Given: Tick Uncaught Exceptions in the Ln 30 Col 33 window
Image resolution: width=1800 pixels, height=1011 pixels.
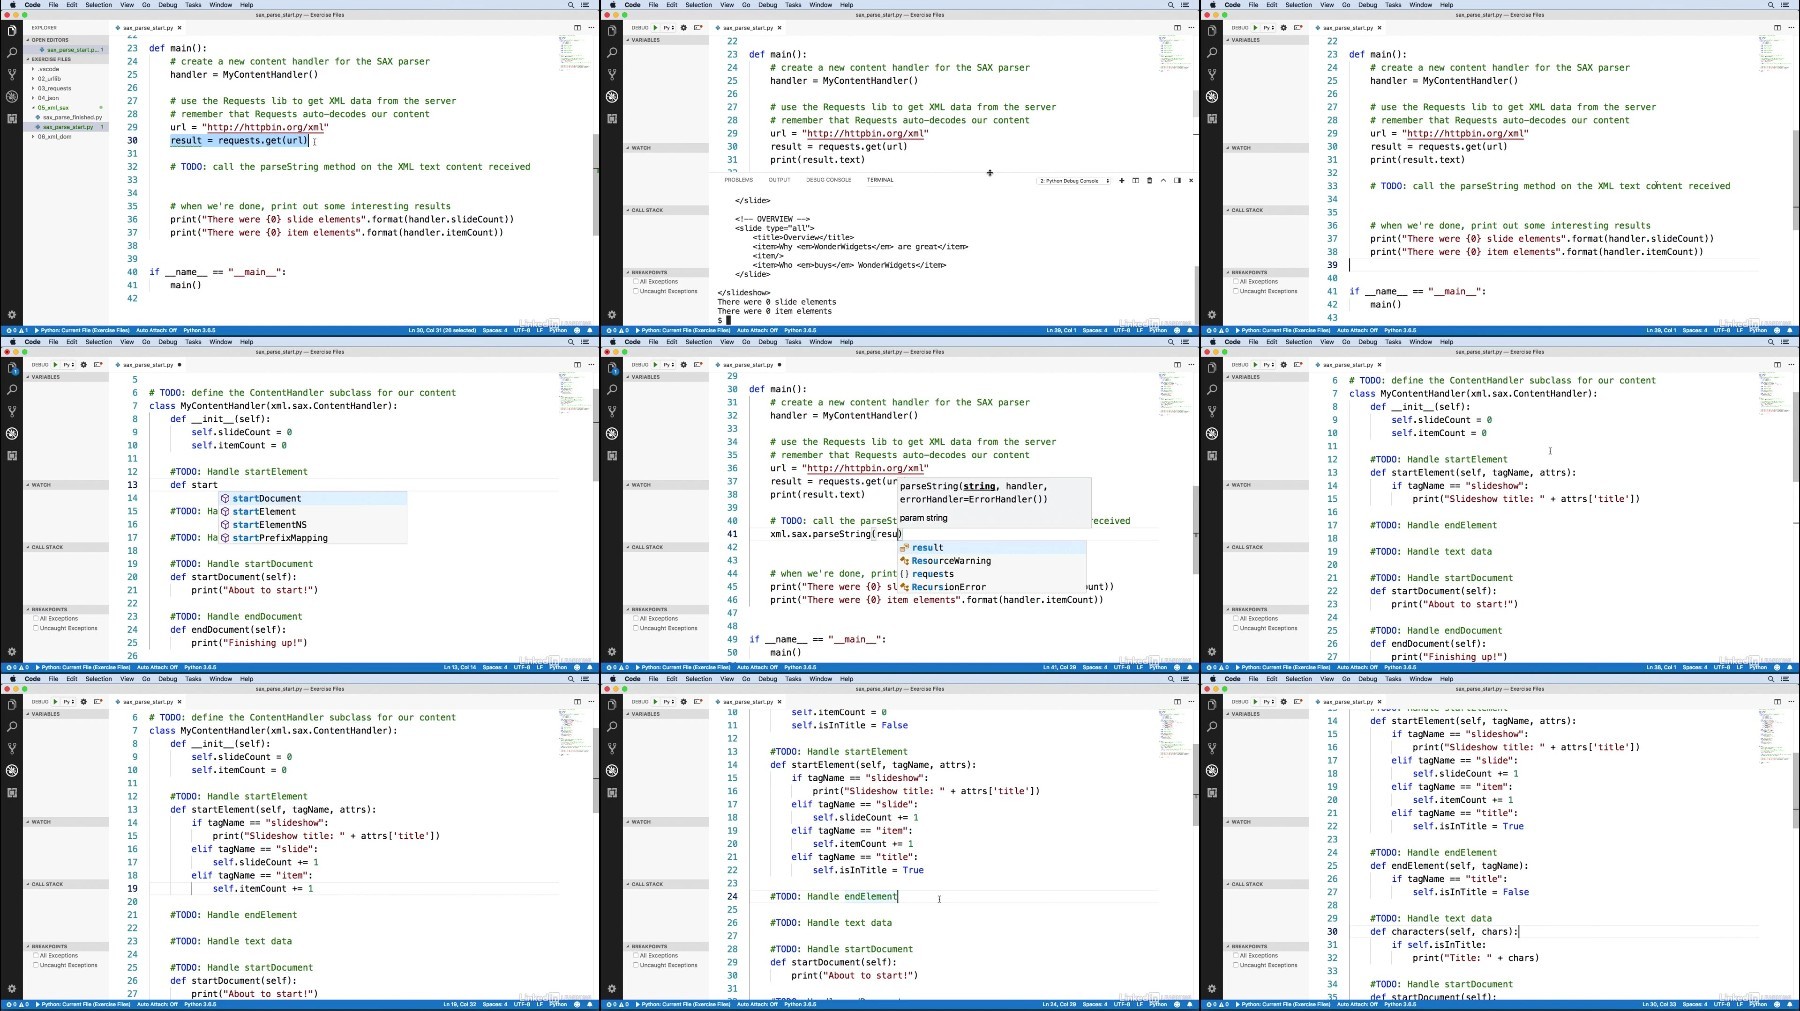Looking at the screenshot, I should click(1236, 965).
